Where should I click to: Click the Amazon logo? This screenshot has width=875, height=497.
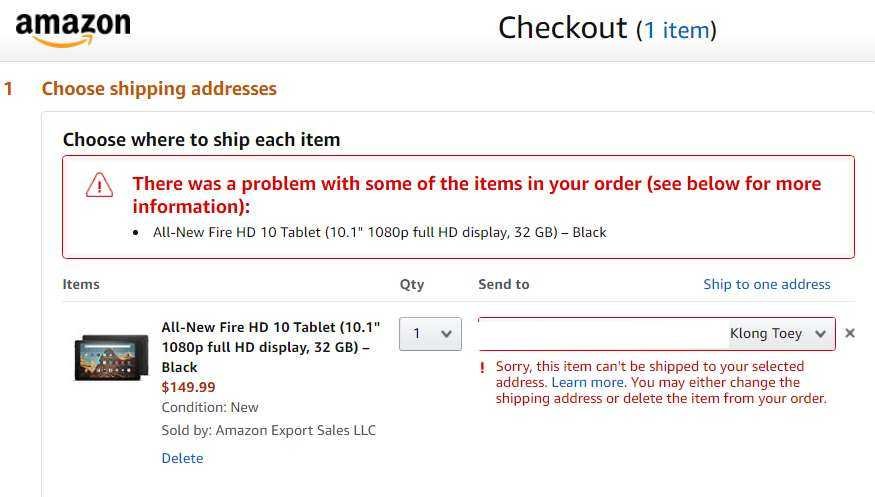pos(73,29)
